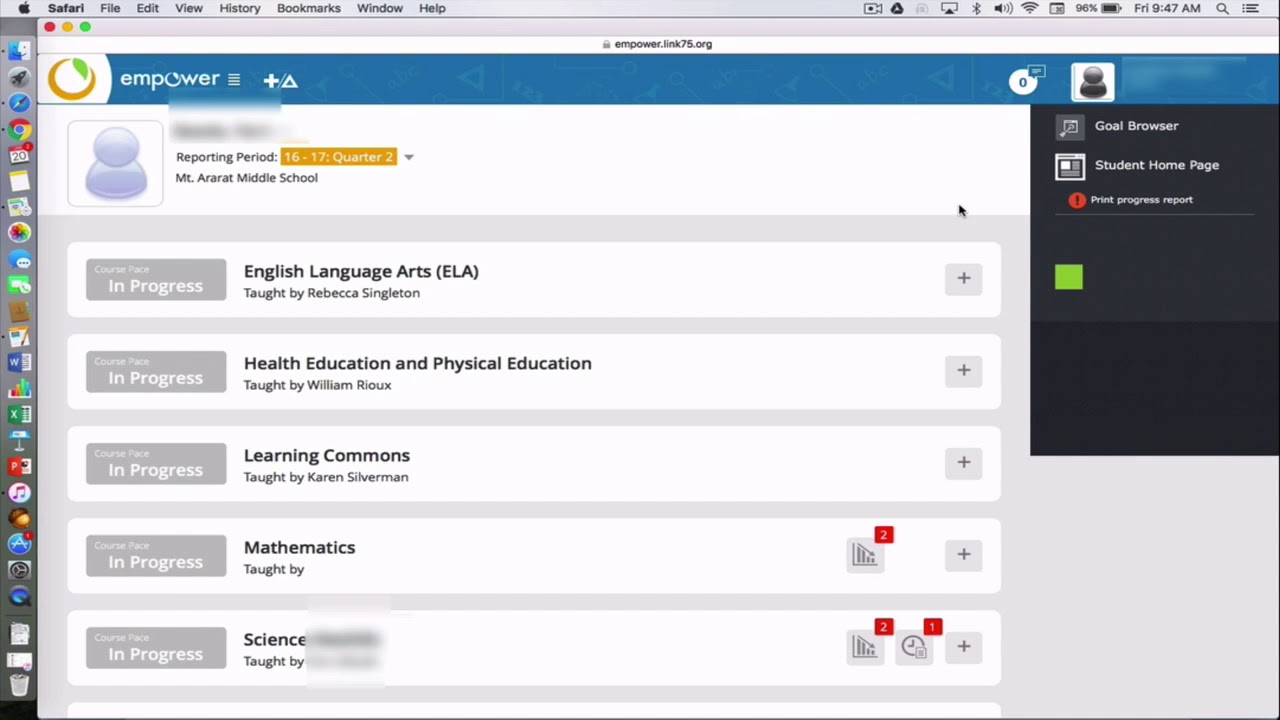Click the plus-triangle toolbar icon

click(281, 80)
